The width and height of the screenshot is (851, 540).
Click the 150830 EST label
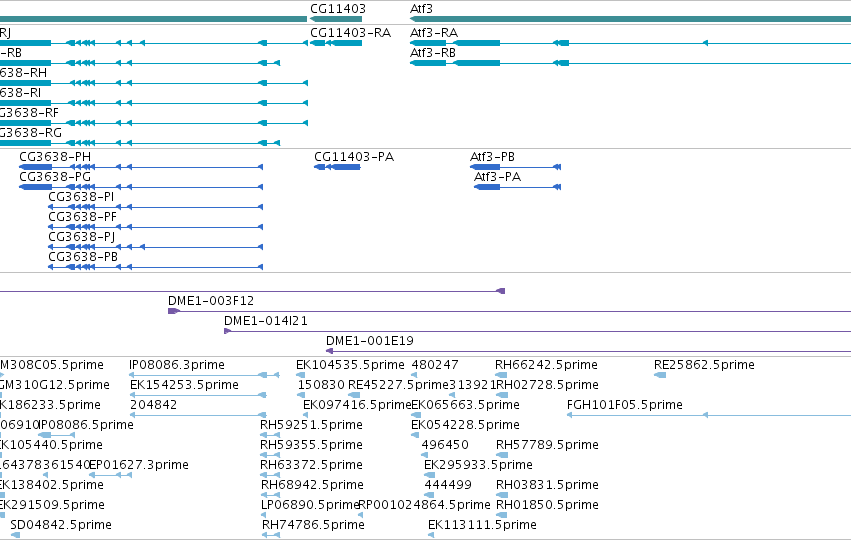[321, 385]
